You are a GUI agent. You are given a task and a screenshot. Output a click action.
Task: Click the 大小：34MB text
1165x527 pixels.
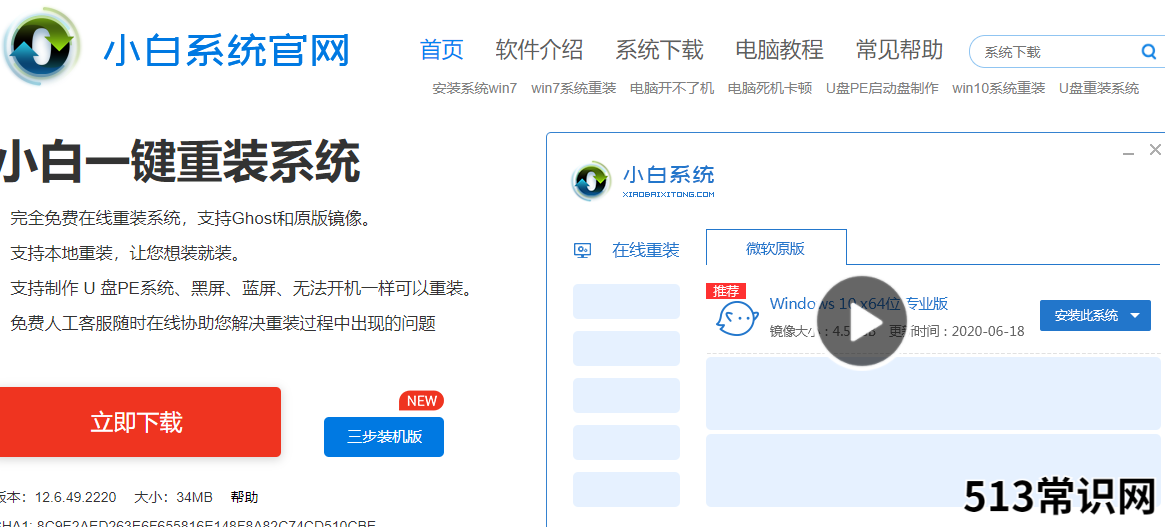tap(174, 497)
